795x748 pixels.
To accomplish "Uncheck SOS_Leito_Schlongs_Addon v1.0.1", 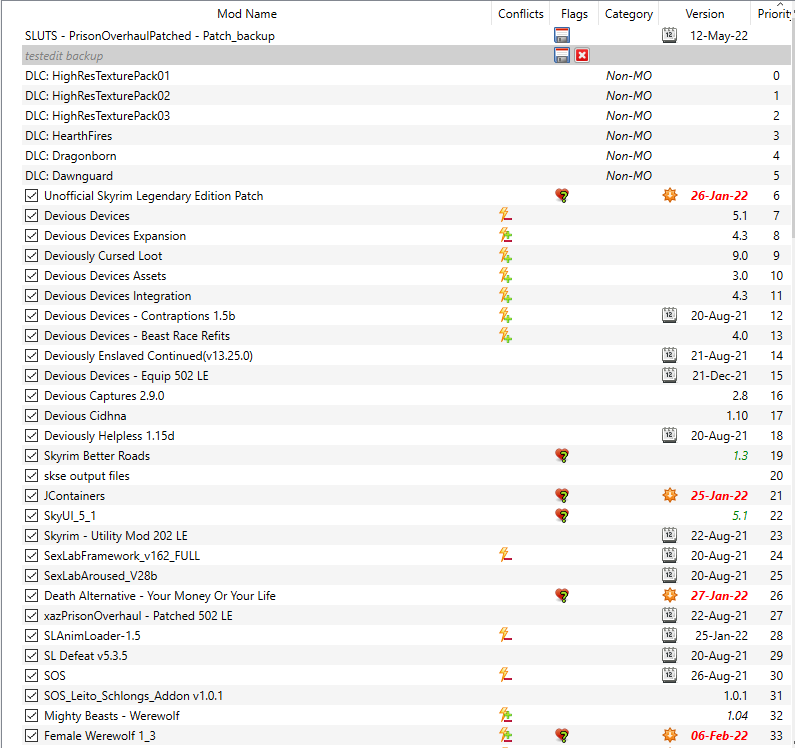I will coord(31,696).
